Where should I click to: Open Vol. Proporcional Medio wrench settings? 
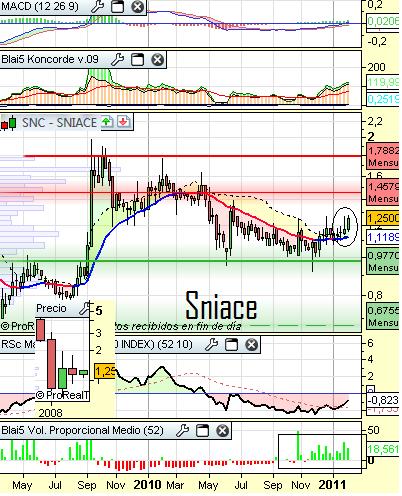[x=182, y=430]
